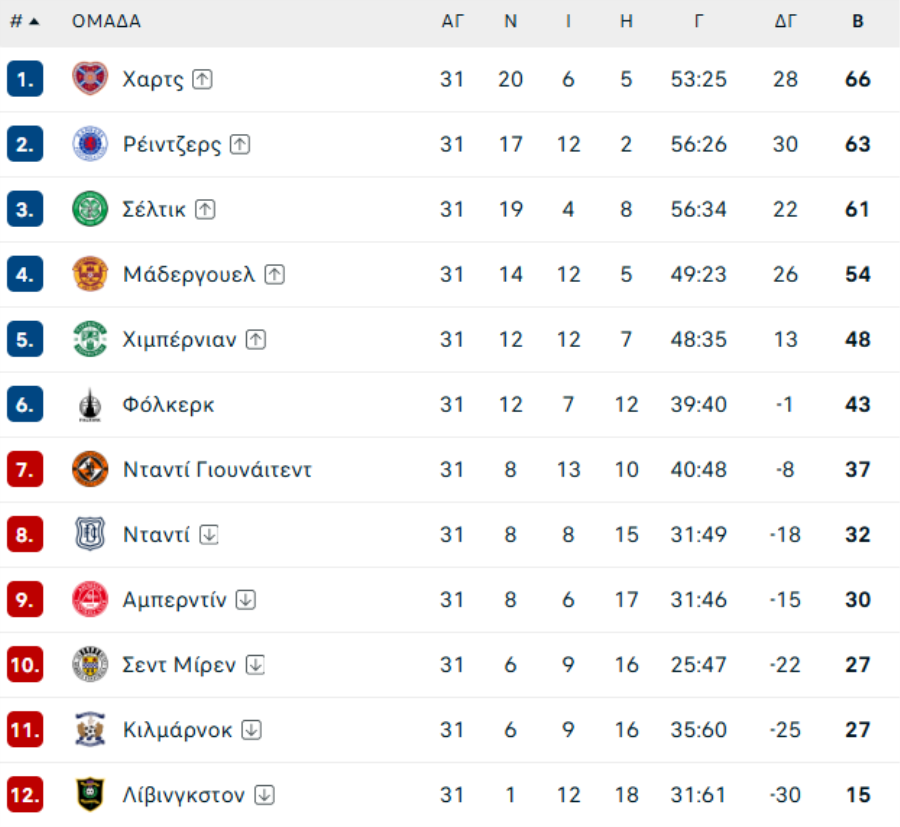Click the Livingston club crest icon
Viewport: 900px width, 827px height.
coord(90,795)
